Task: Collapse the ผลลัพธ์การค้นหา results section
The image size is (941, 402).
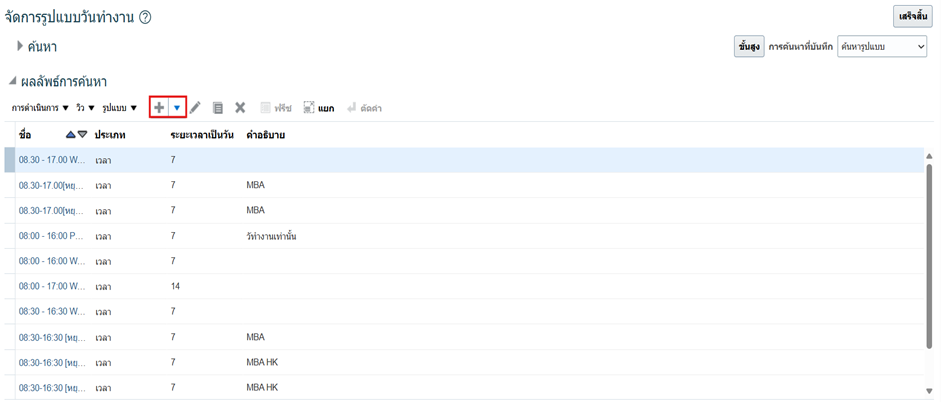Action: (x=13, y=81)
